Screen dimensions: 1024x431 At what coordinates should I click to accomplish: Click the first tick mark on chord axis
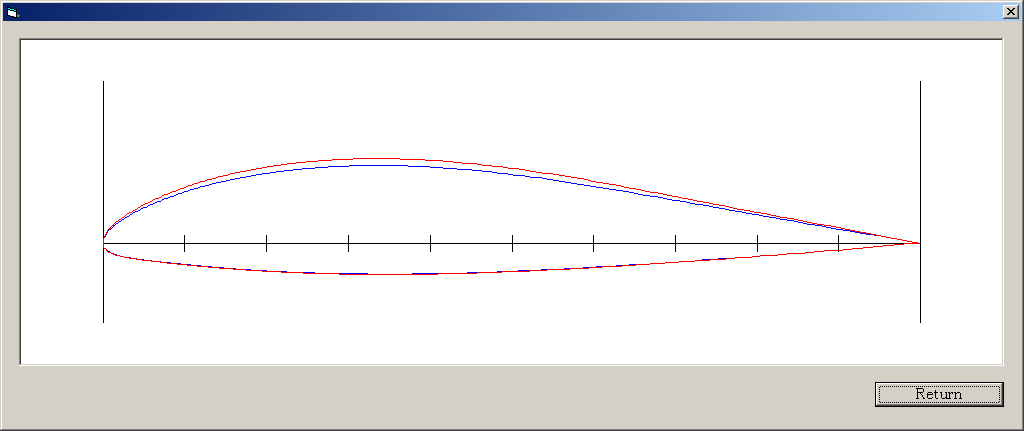click(x=185, y=242)
